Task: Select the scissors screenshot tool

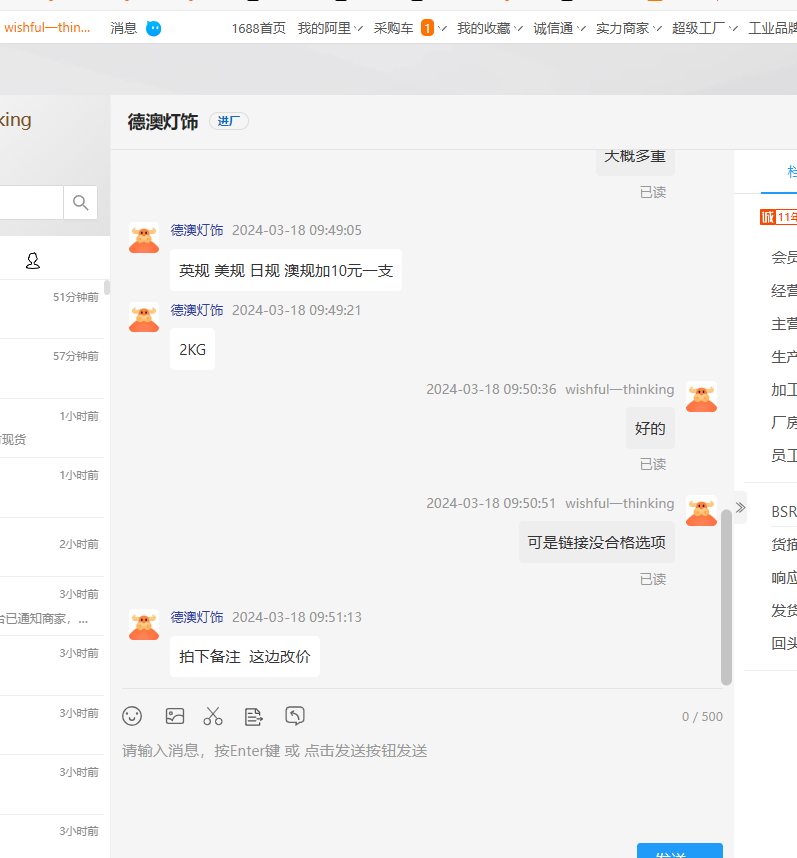Action: tap(213, 716)
